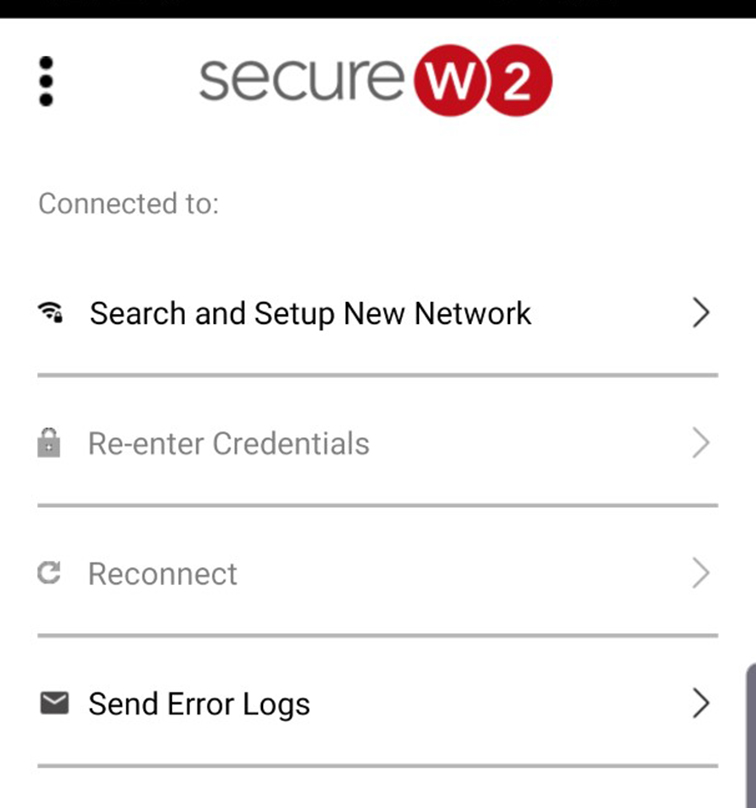Click the black status bar at top
Viewport: 756px width, 808px height.
click(378, 8)
